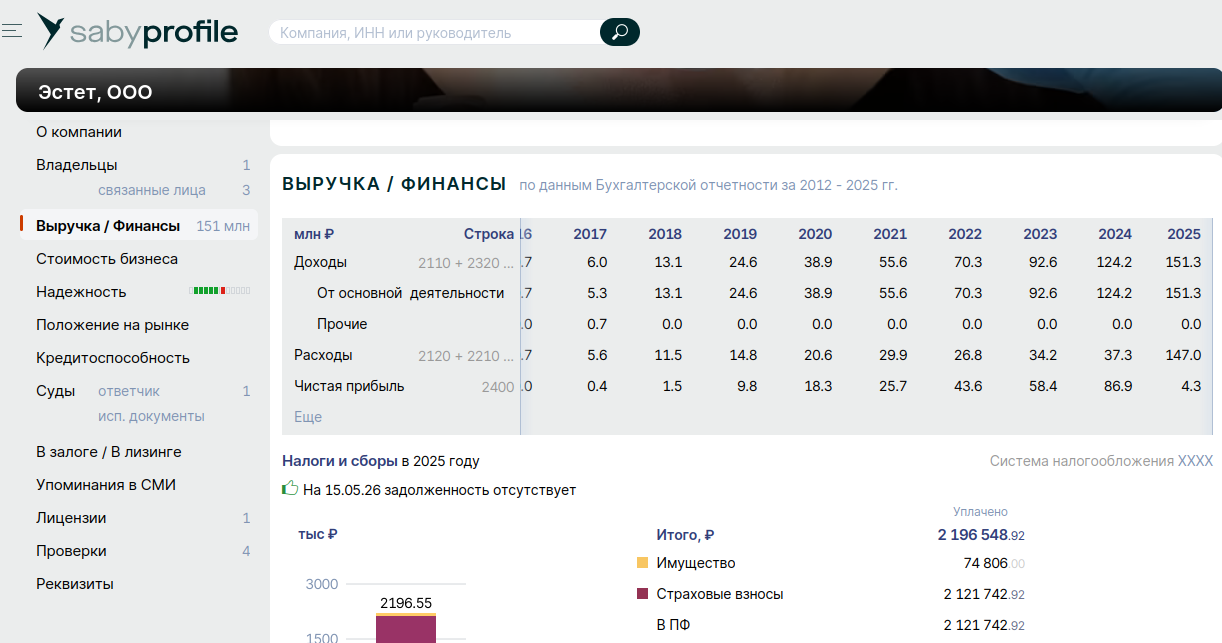Open the Реквизиты section

click(x=75, y=584)
